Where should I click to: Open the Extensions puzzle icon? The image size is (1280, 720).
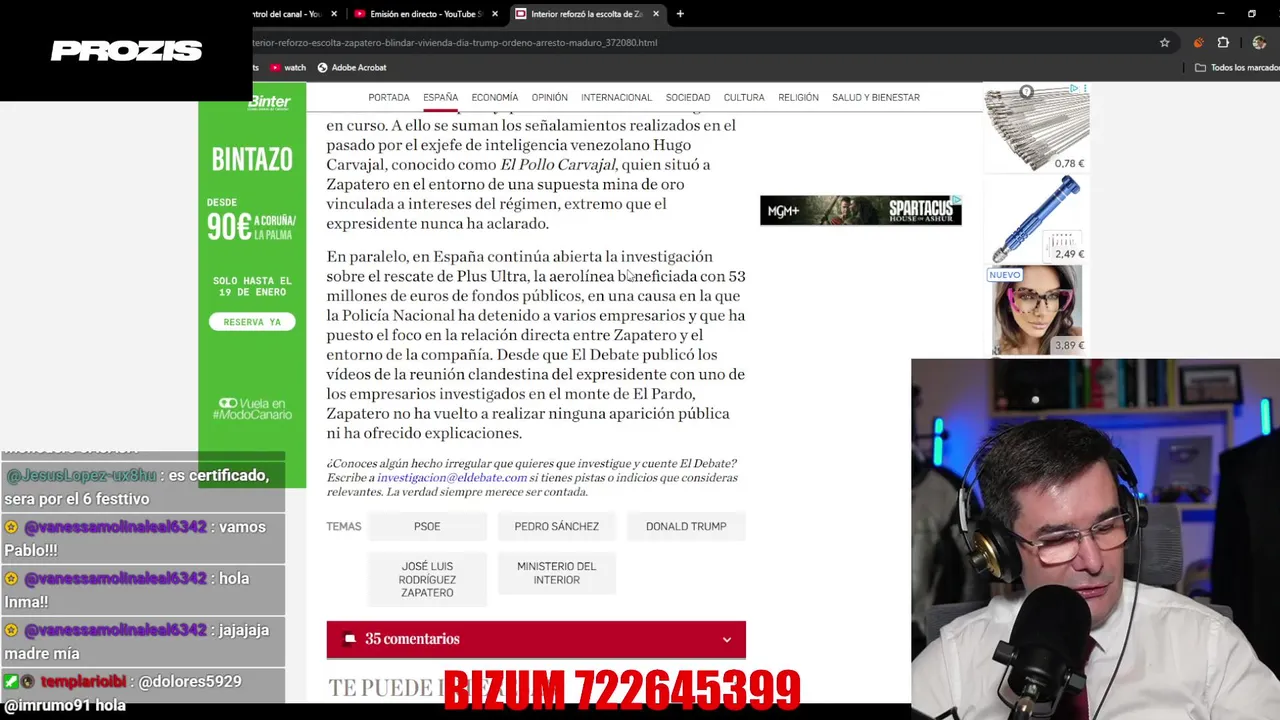point(1223,43)
